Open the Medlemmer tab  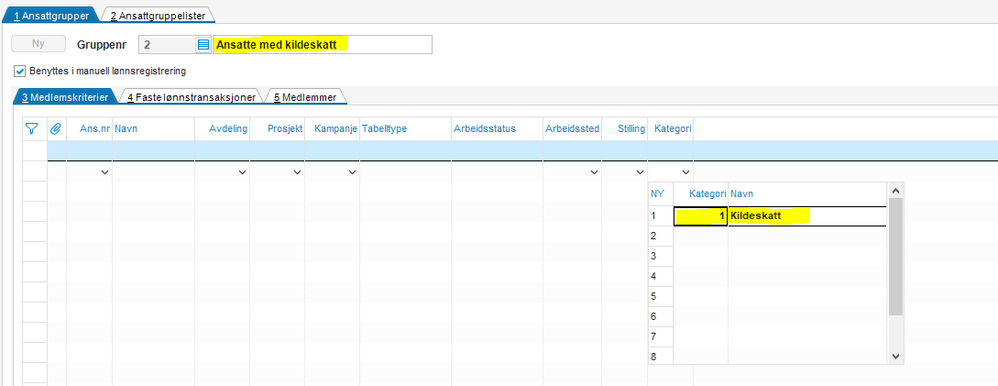[x=306, y=97]
